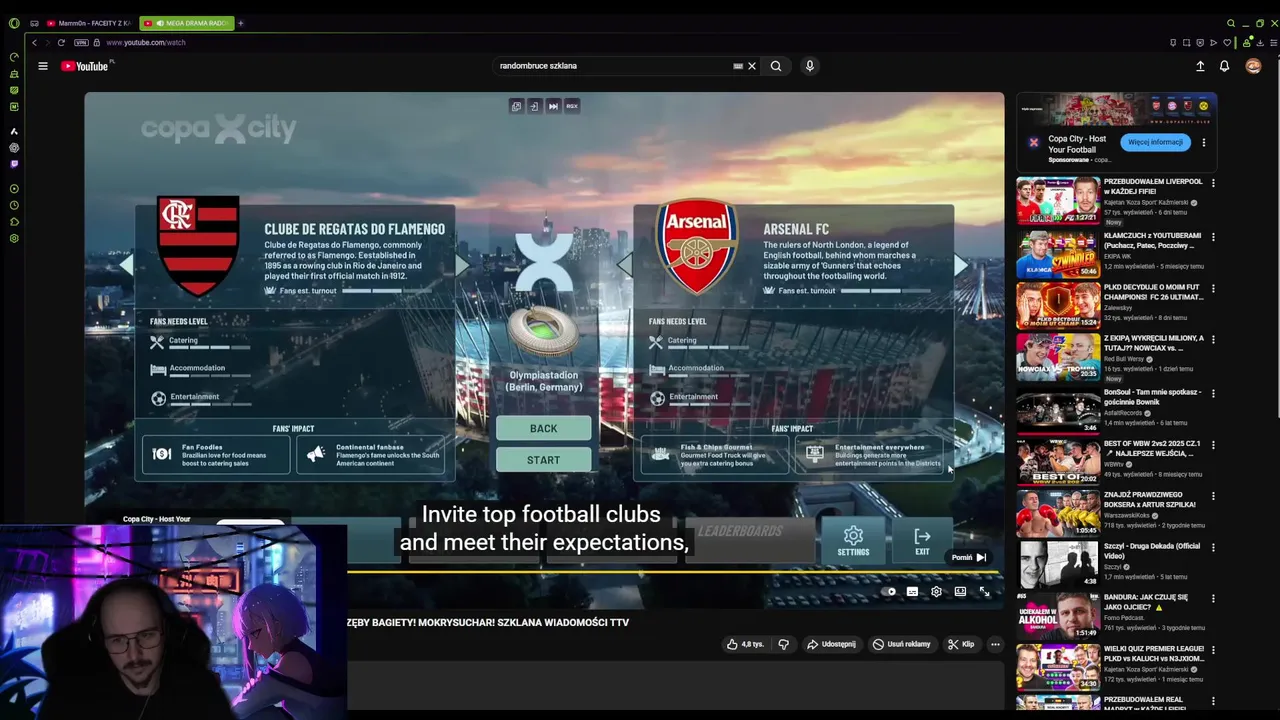
Task: Open options for KŁAMCZUCH z YOUTUBERAMI video
Action: [x=1213, y=238]
